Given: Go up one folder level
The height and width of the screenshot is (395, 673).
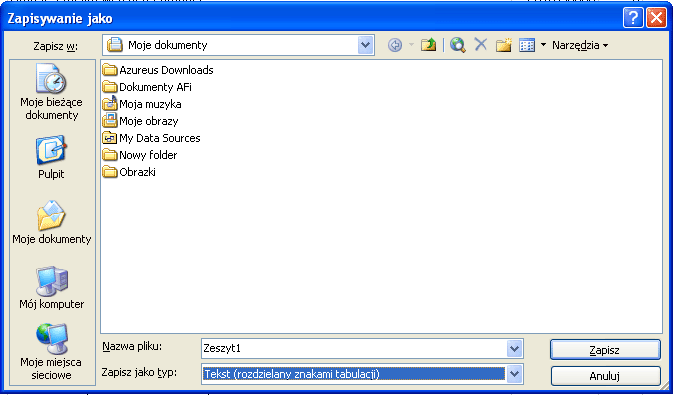Looking at the screenshot, I should click(428, 45).
